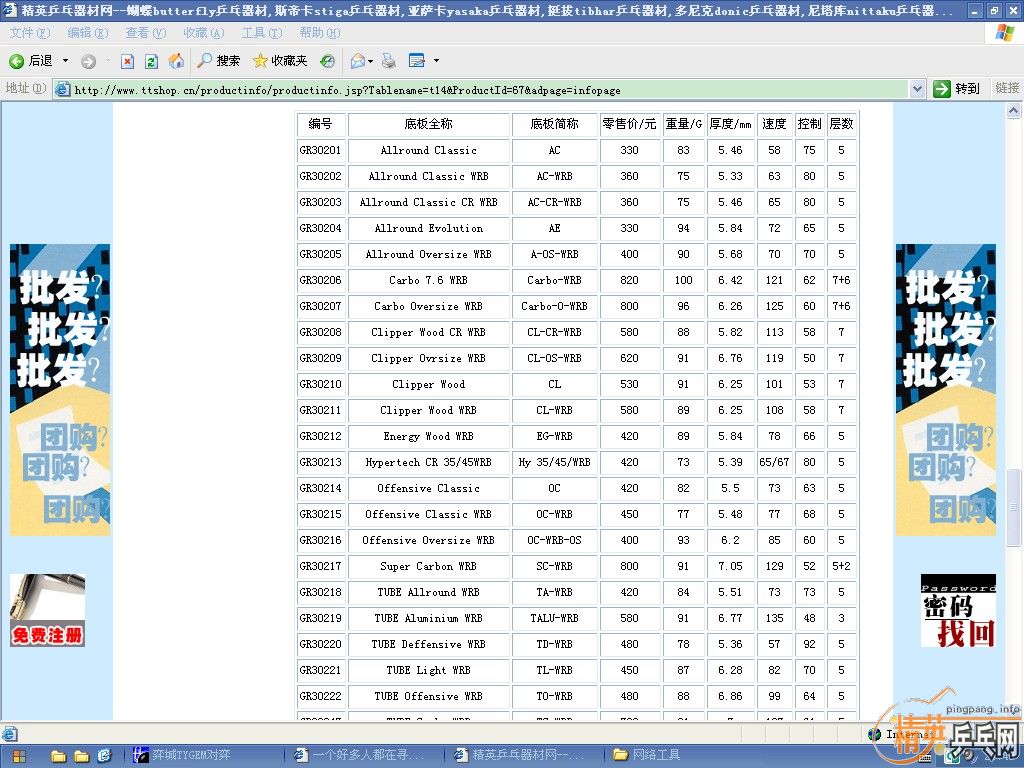
Task: Click the cell Super Carbon WRB
Action: click(428, 566)
